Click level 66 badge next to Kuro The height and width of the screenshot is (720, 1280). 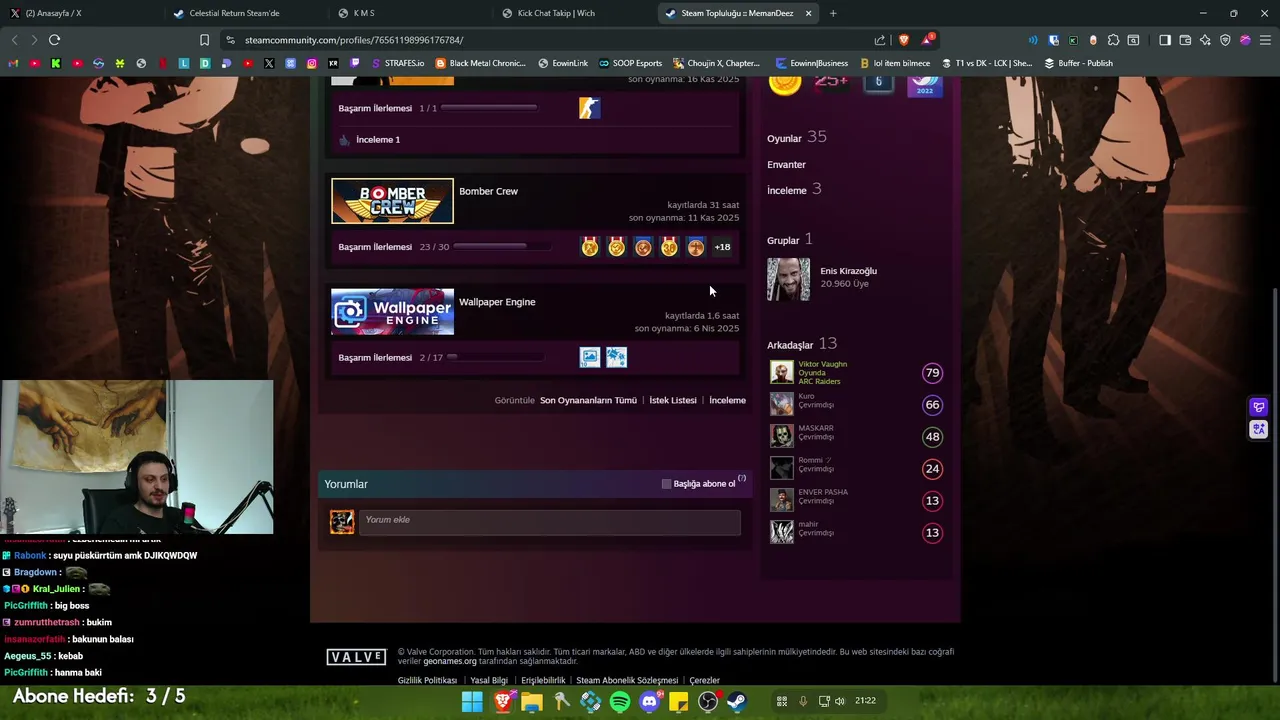(932, 405)
